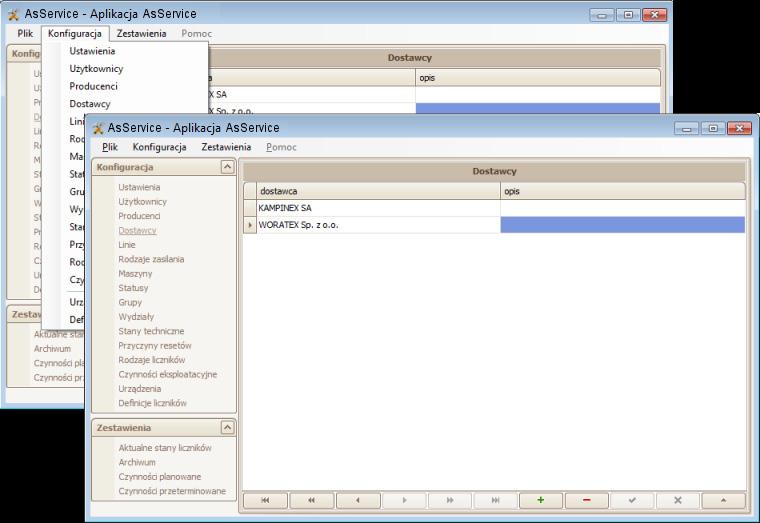Open Dostawcy in front sidebar

tap(137, 230)
